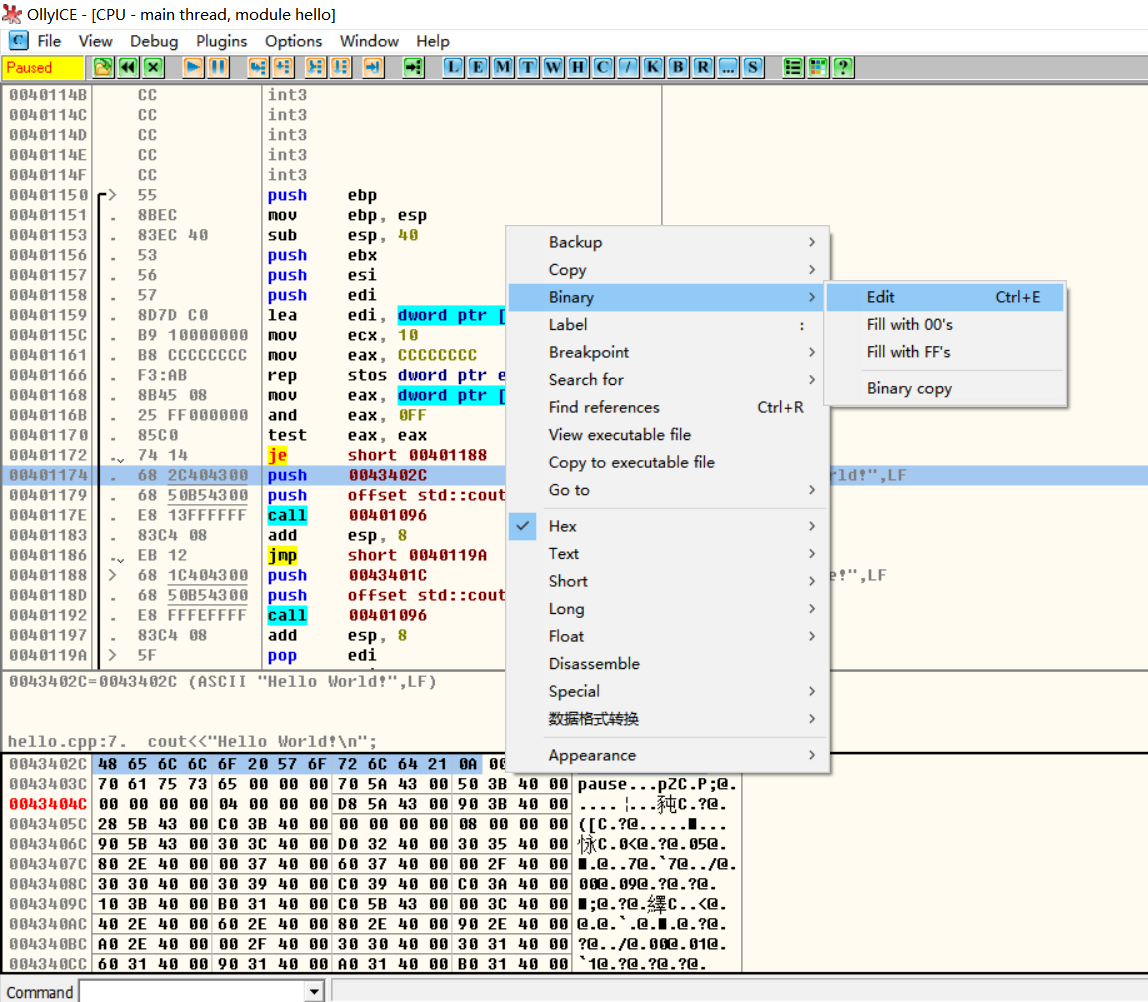Open the Executable modules (E) button
The height and width of the screenshot is (1002, 1148).
click(x=479, y=67)
